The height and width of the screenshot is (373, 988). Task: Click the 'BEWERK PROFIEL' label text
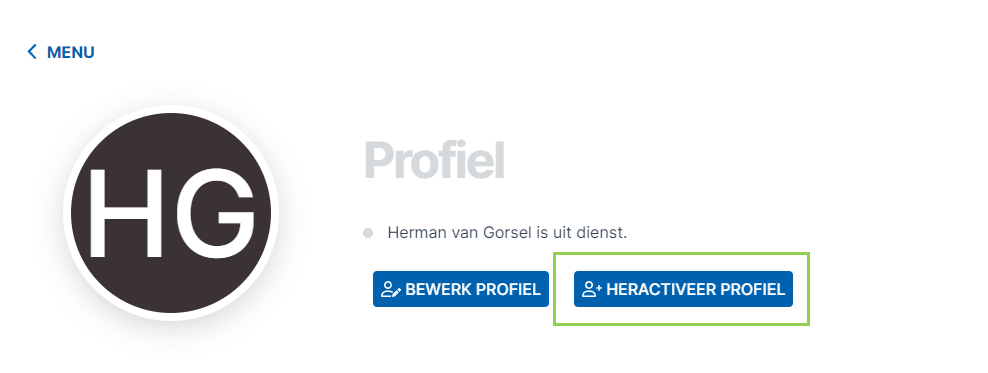pos(473,289)
